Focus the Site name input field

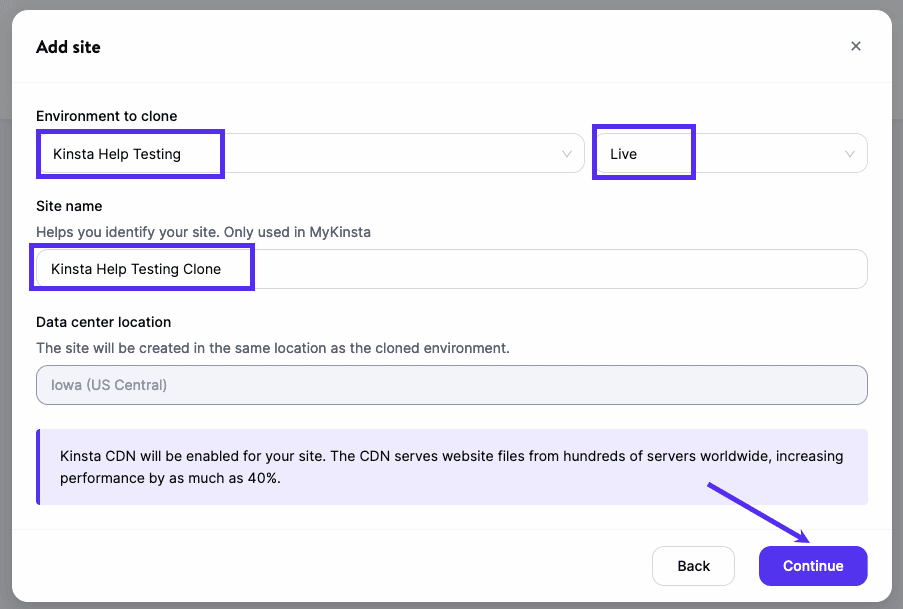click(550, 269)
